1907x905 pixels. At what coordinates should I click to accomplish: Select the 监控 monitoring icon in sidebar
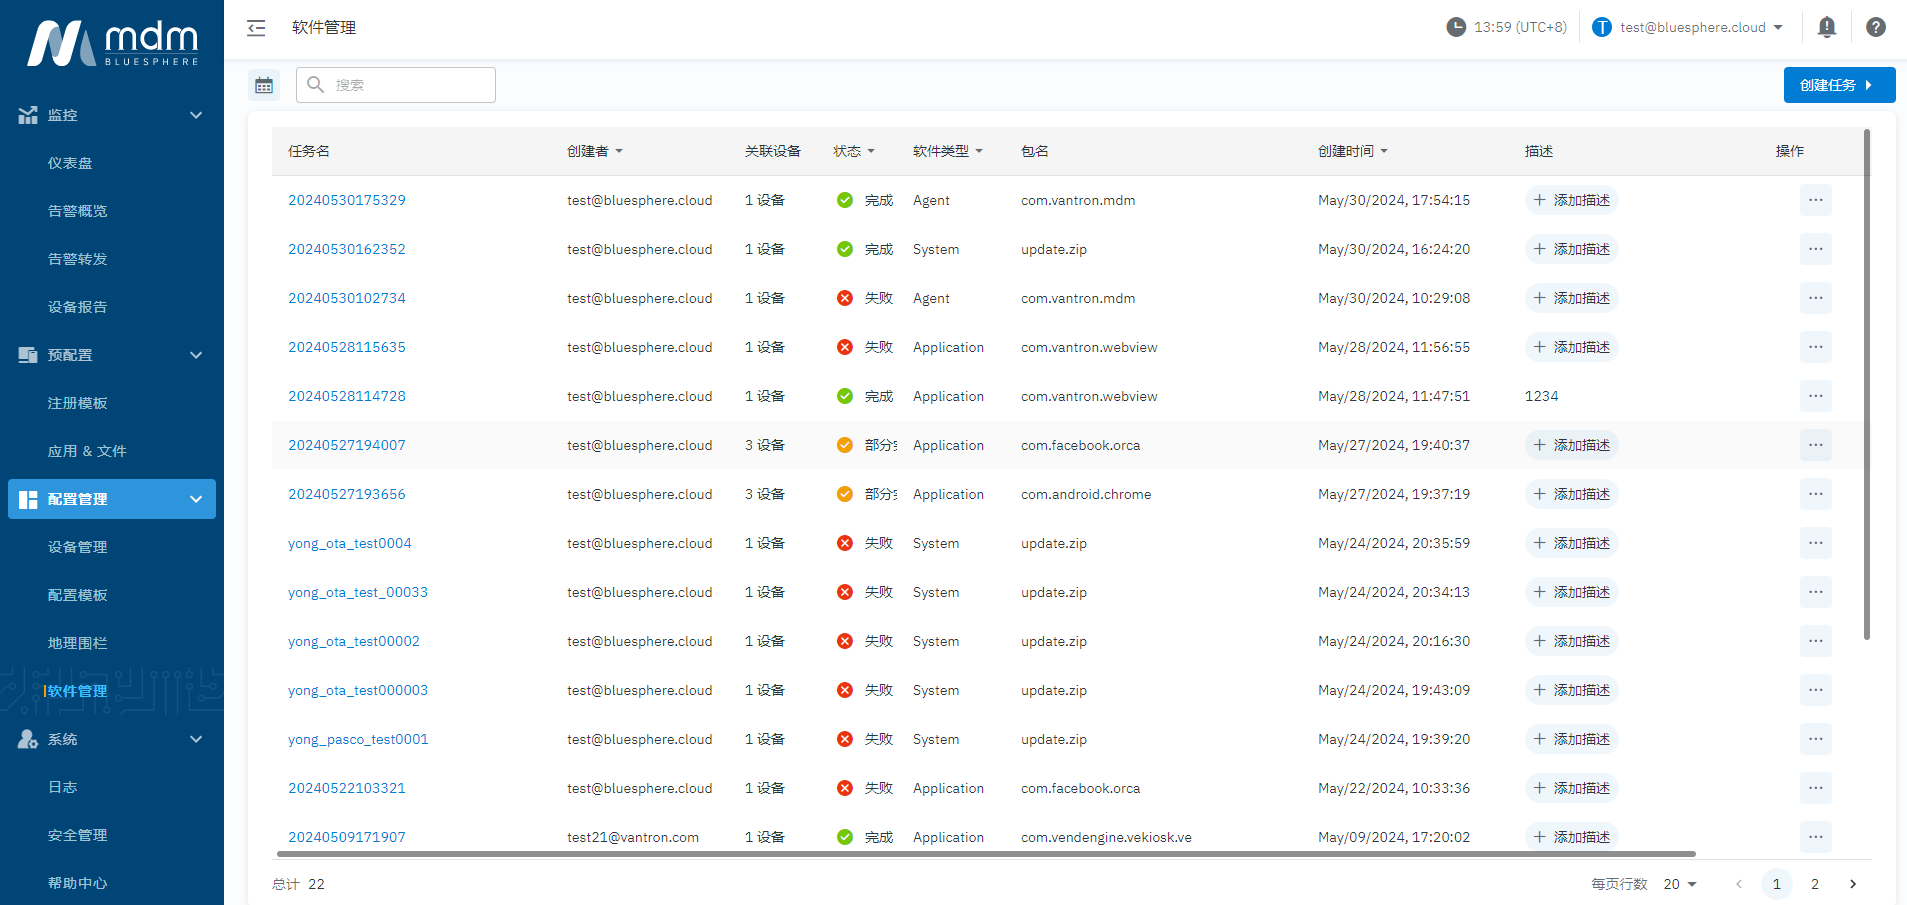click(x=27, y=114)
